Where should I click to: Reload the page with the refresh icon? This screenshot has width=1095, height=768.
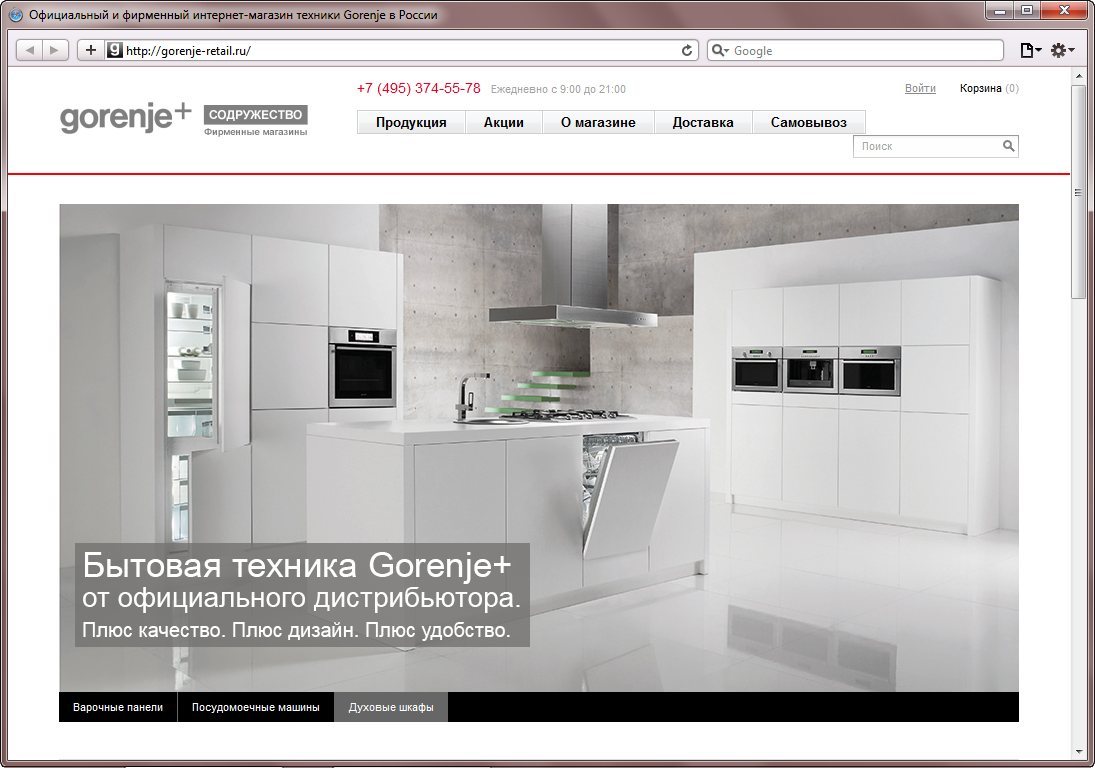687,50
